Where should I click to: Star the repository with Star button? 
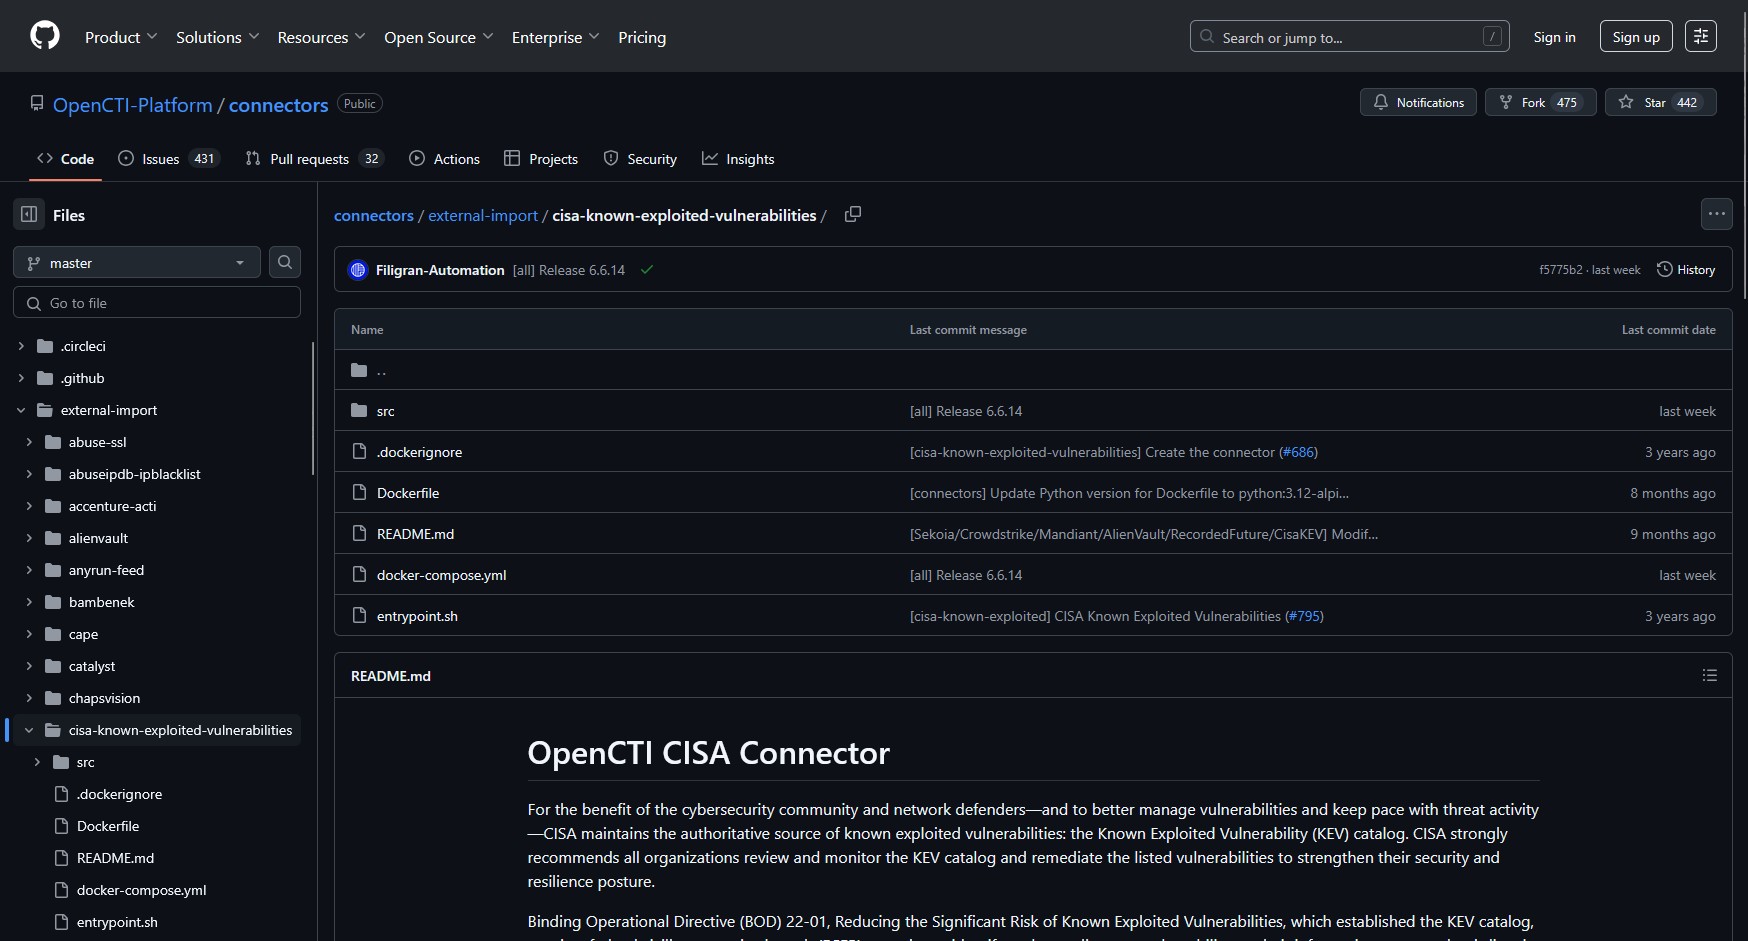1660,102
